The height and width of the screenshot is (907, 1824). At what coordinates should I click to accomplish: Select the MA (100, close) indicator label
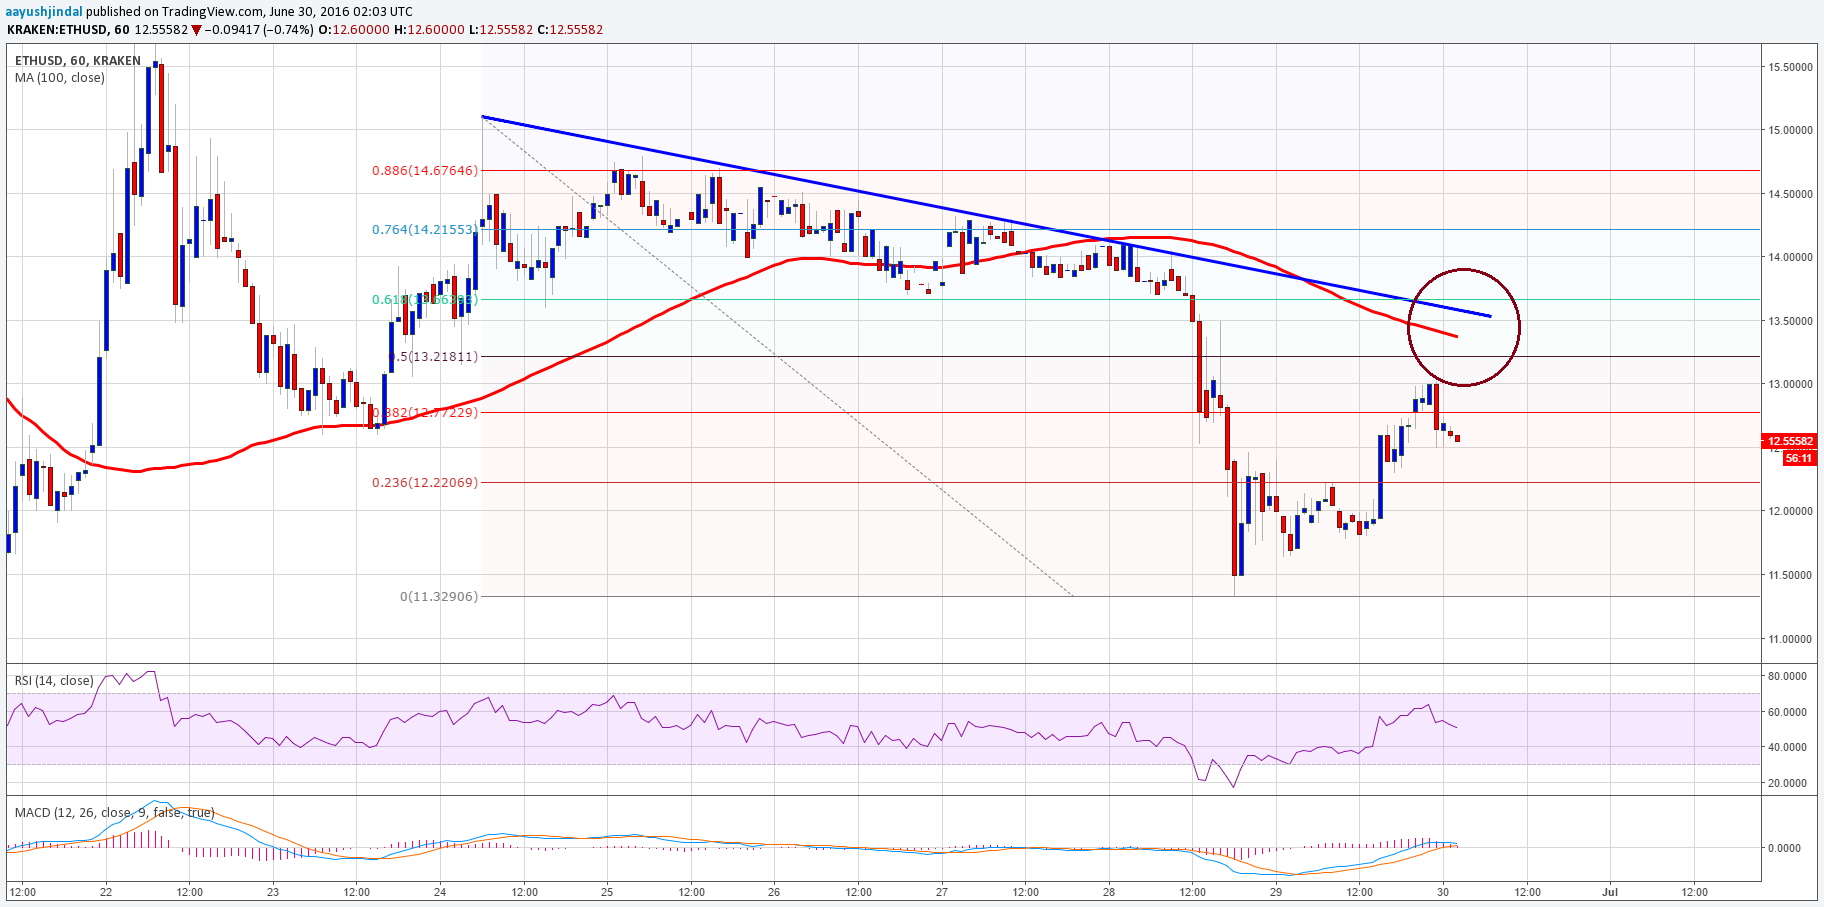[60, 77]
